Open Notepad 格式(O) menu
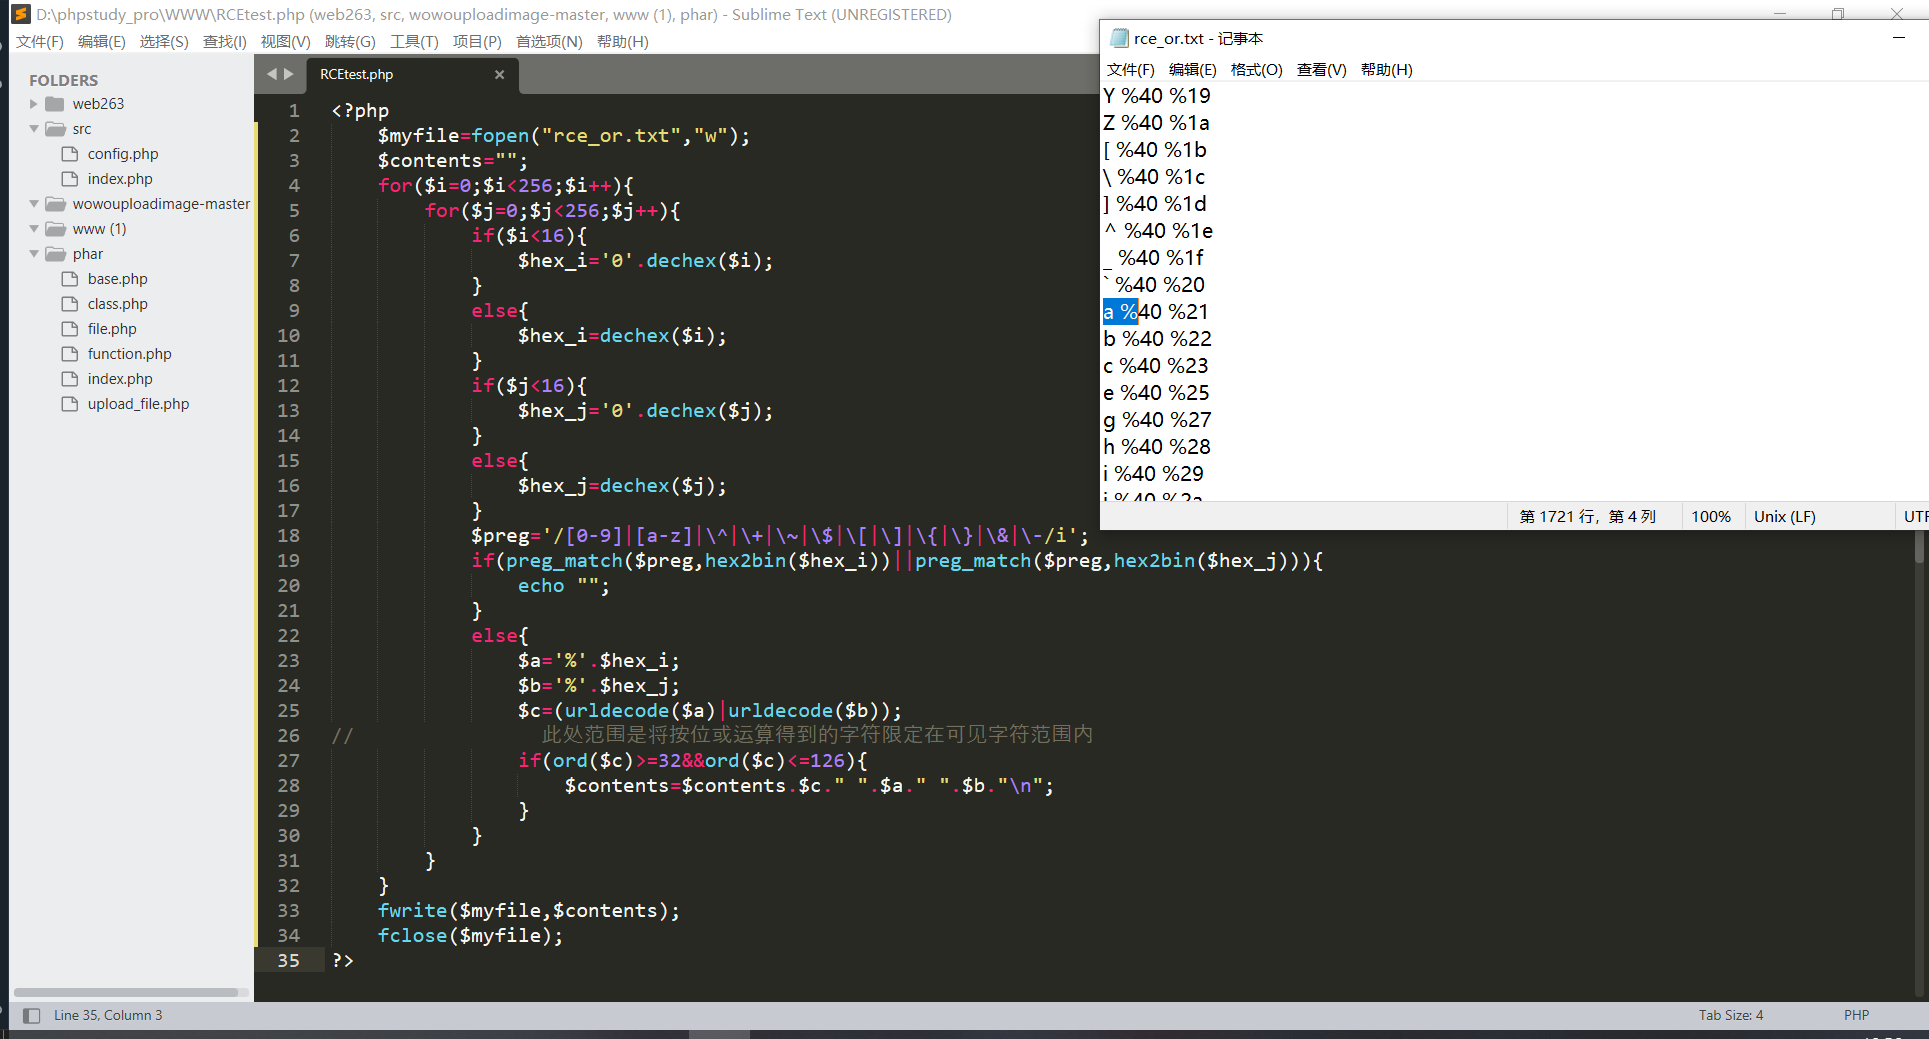Viewport: 1929px width, 1039px height. click(1256, 69)
